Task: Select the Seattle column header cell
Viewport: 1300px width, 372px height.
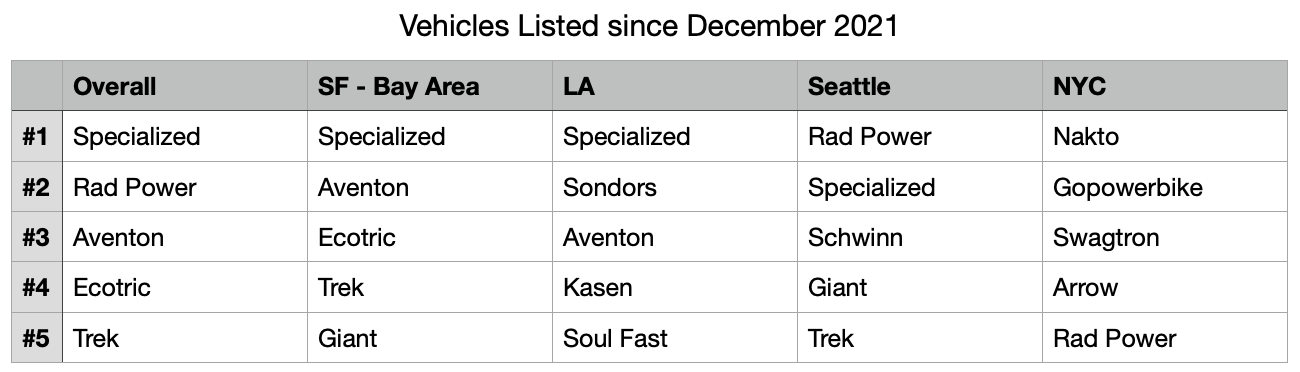Action: click(x=920, y=86)
